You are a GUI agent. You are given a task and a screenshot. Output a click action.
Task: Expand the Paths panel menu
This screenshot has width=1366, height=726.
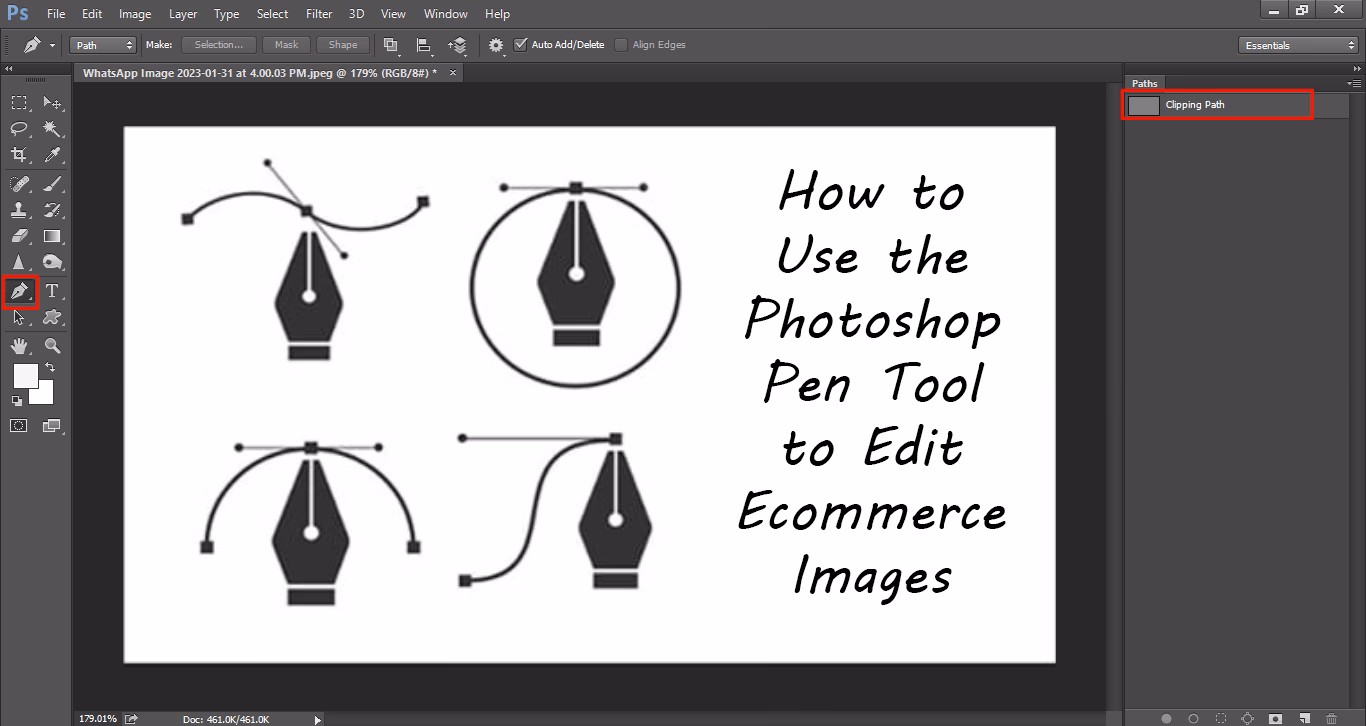[x=1356, y=84]
